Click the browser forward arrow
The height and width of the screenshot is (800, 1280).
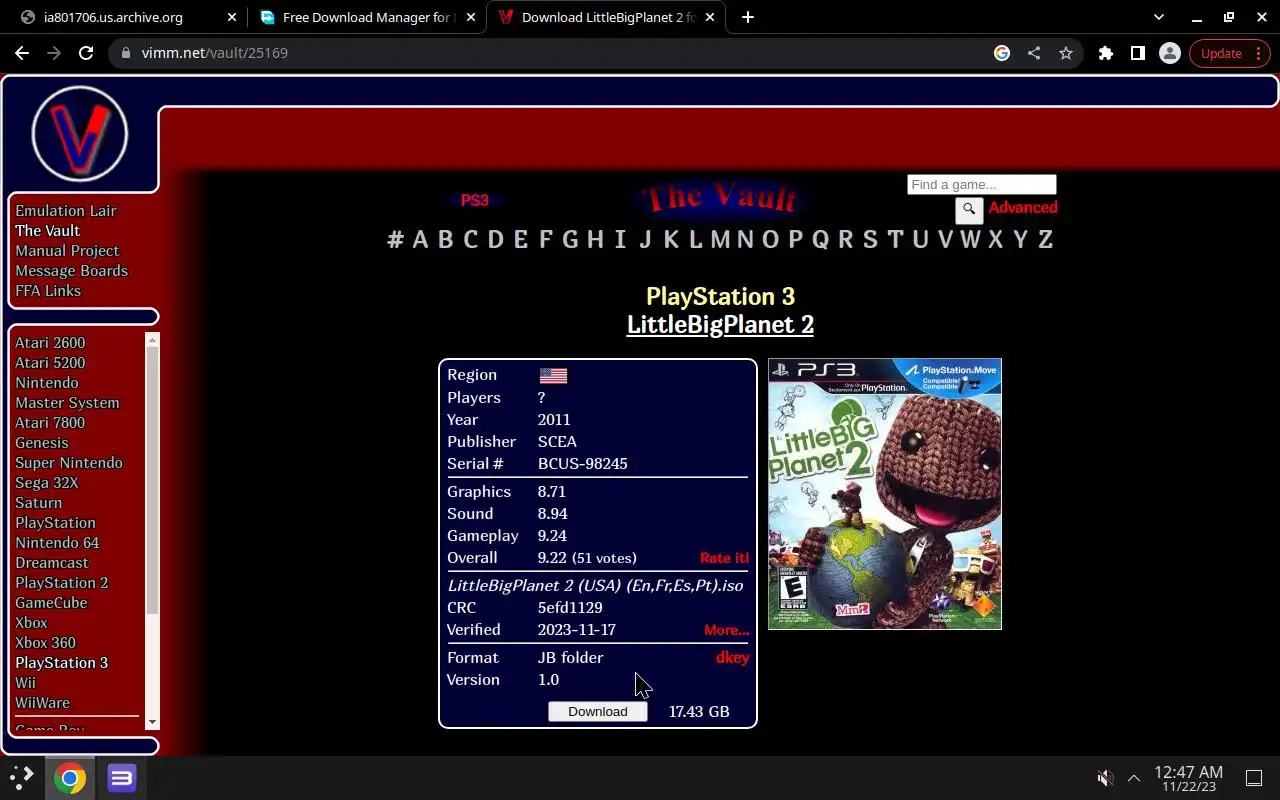[54, 53]
